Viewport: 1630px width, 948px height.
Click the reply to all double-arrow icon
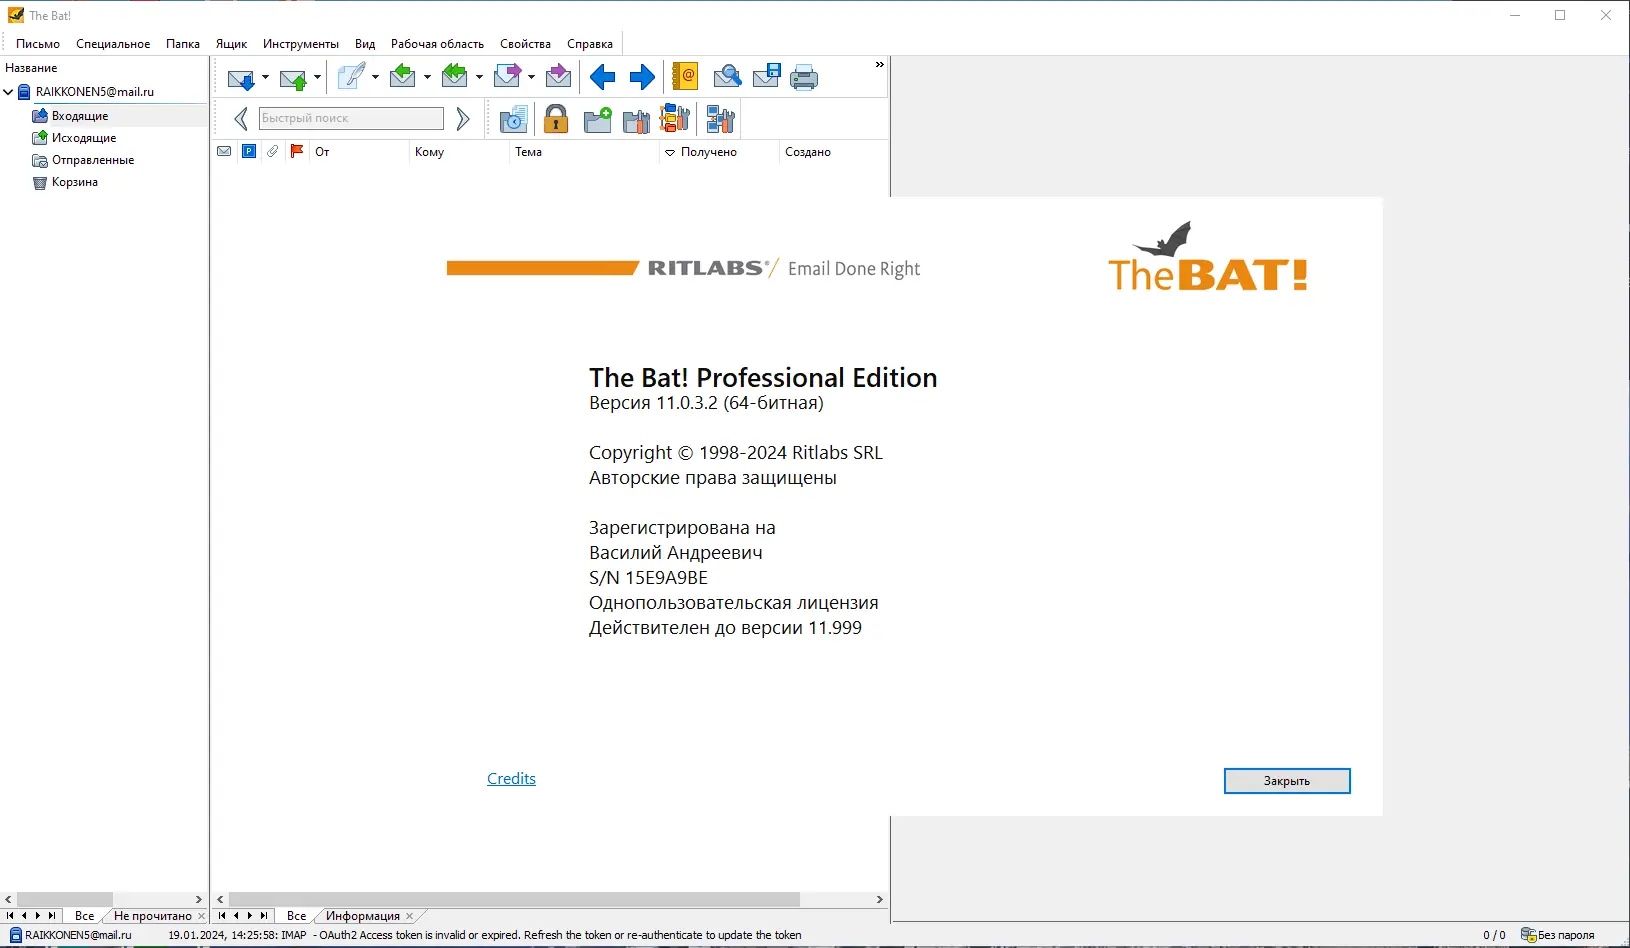(x=455, y=77)
